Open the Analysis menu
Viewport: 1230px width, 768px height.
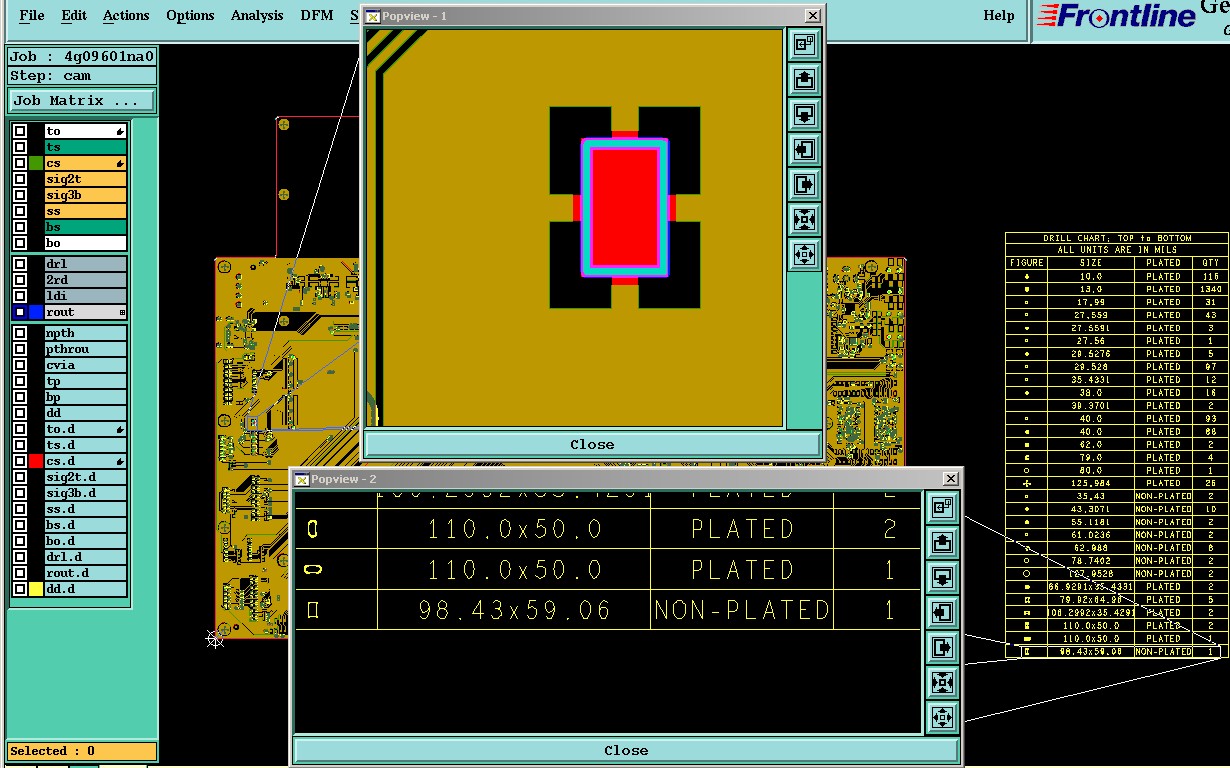point(257,15)
